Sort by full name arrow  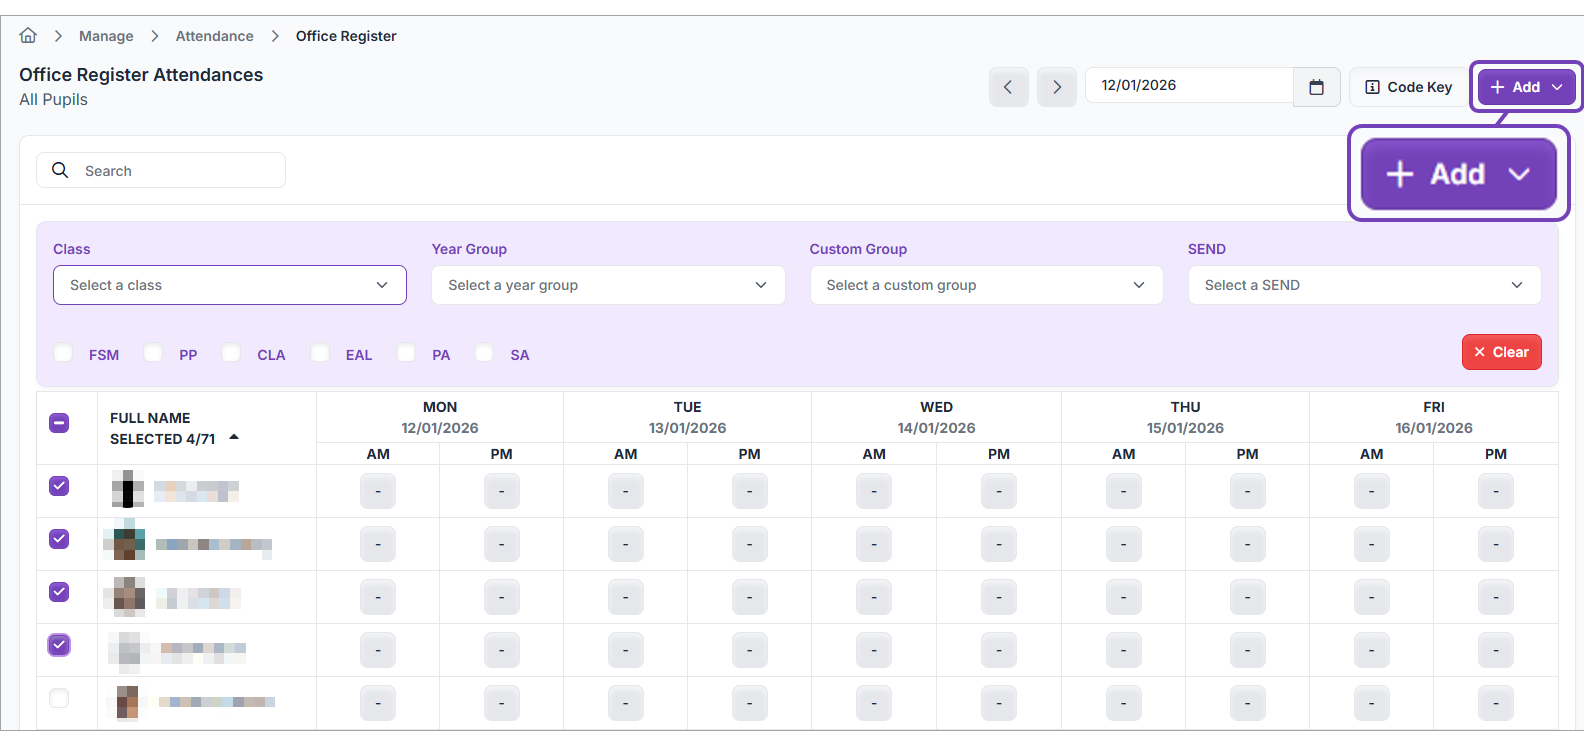click(x=234, y=437)
